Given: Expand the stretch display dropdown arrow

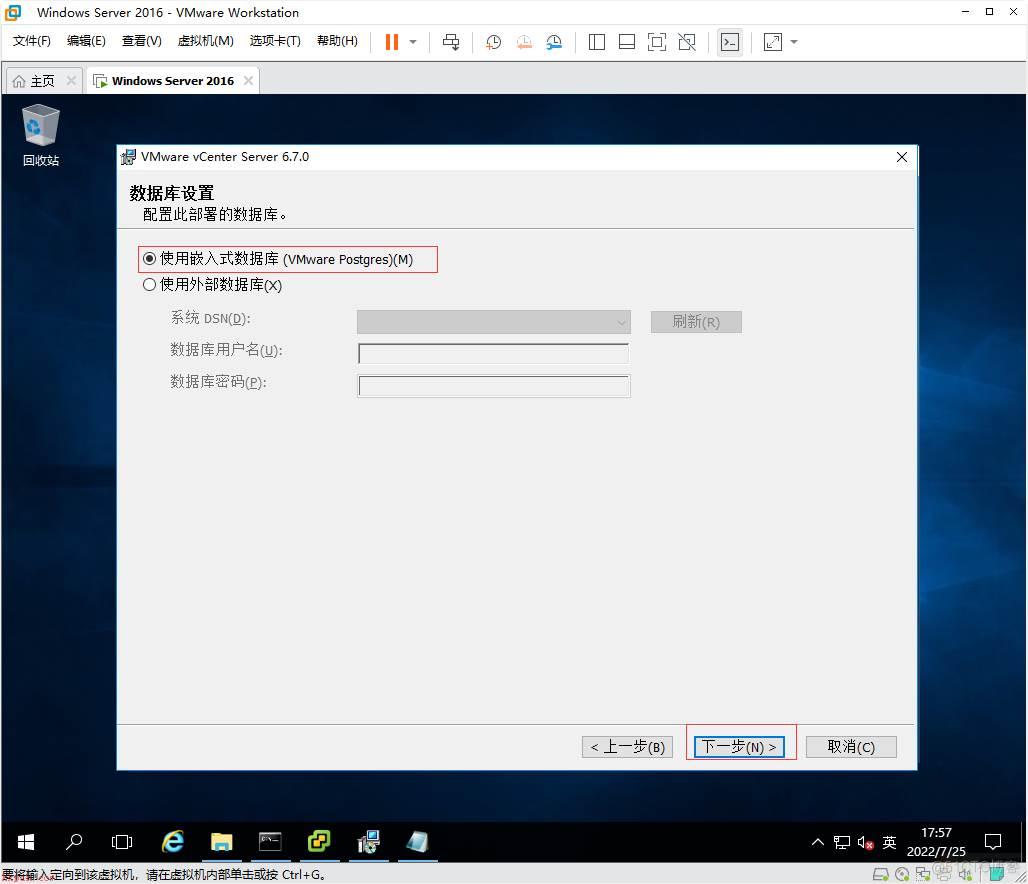Looking at the screenshot, I should pyautogui.click(x=794, y=42).
